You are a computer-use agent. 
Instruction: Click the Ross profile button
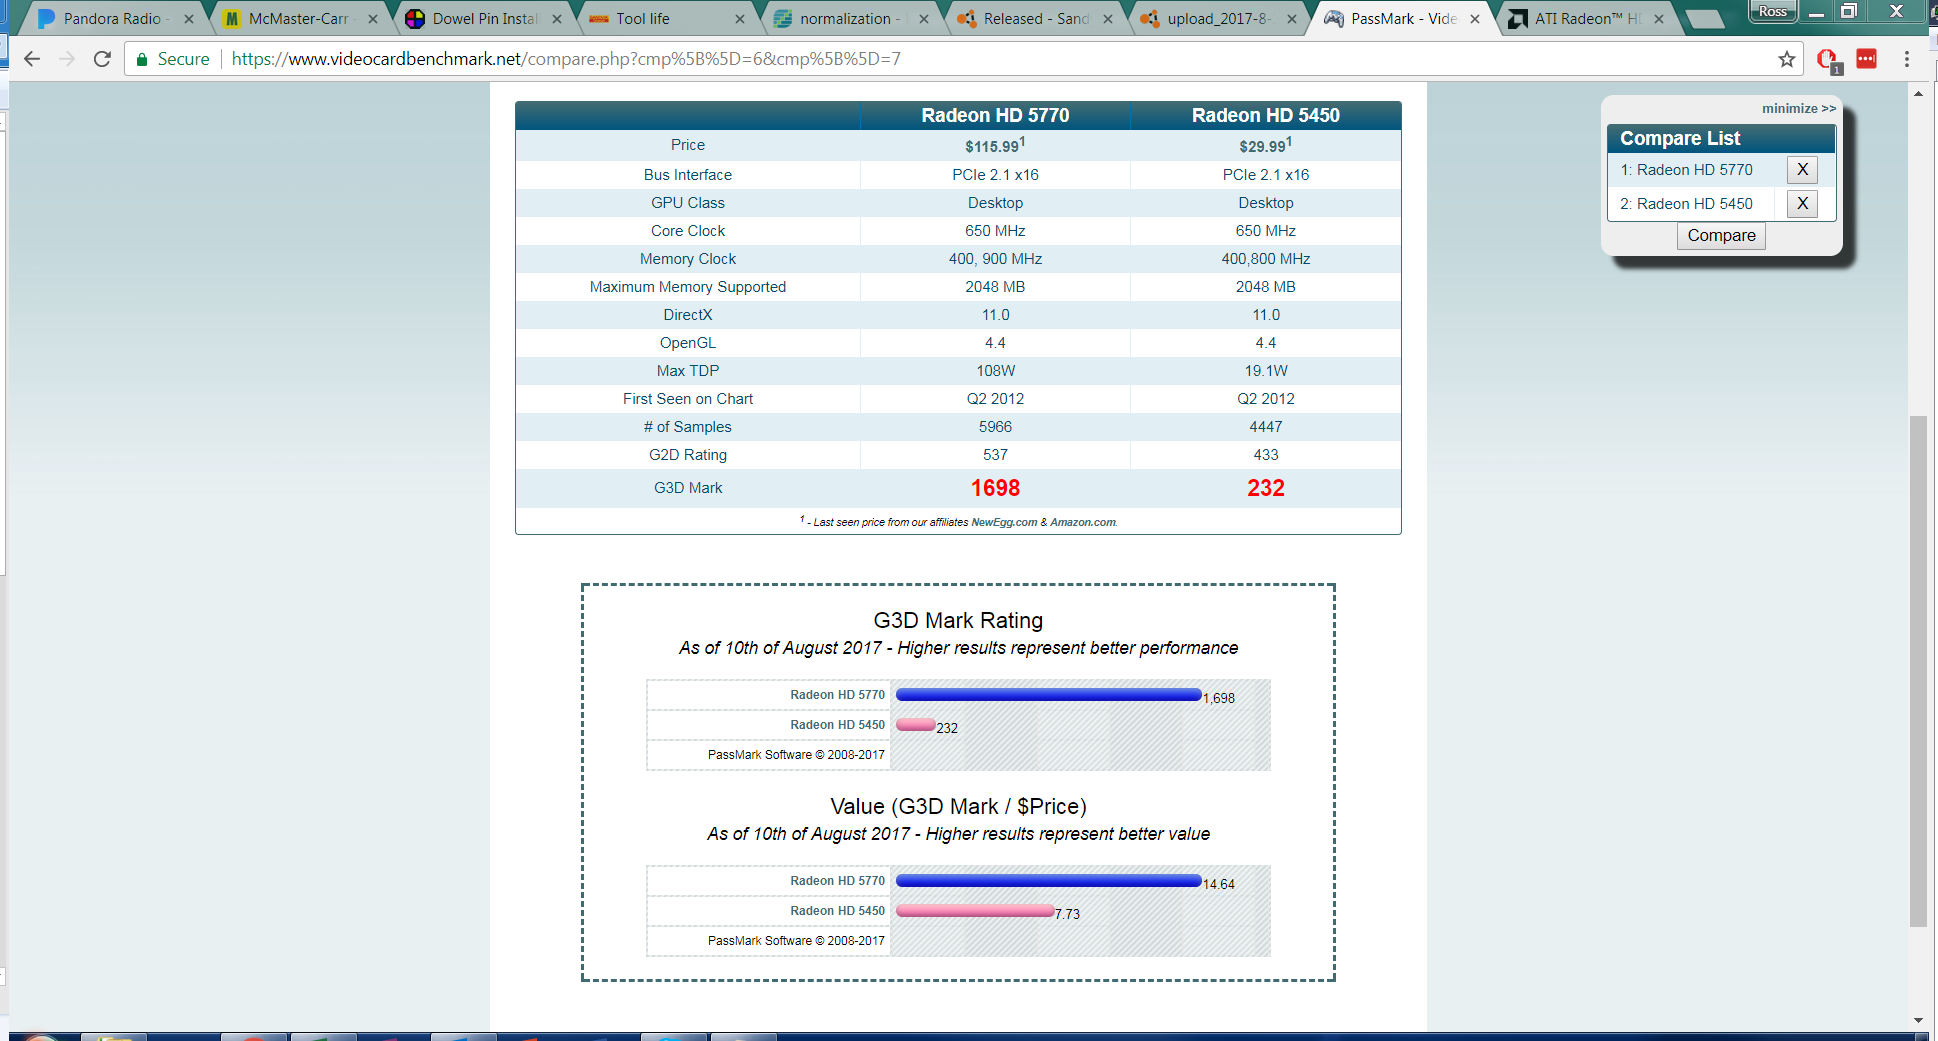pos(1773,11)
